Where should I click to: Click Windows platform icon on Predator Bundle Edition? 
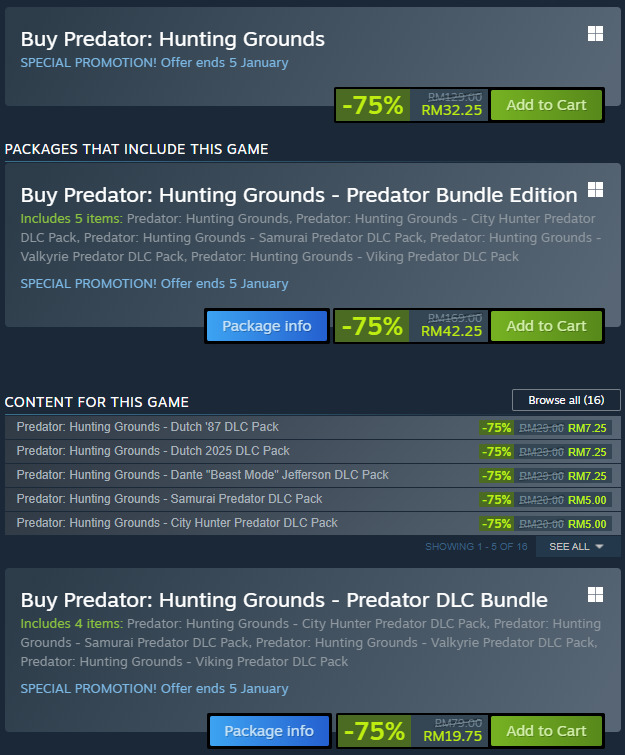coord(595,189)
